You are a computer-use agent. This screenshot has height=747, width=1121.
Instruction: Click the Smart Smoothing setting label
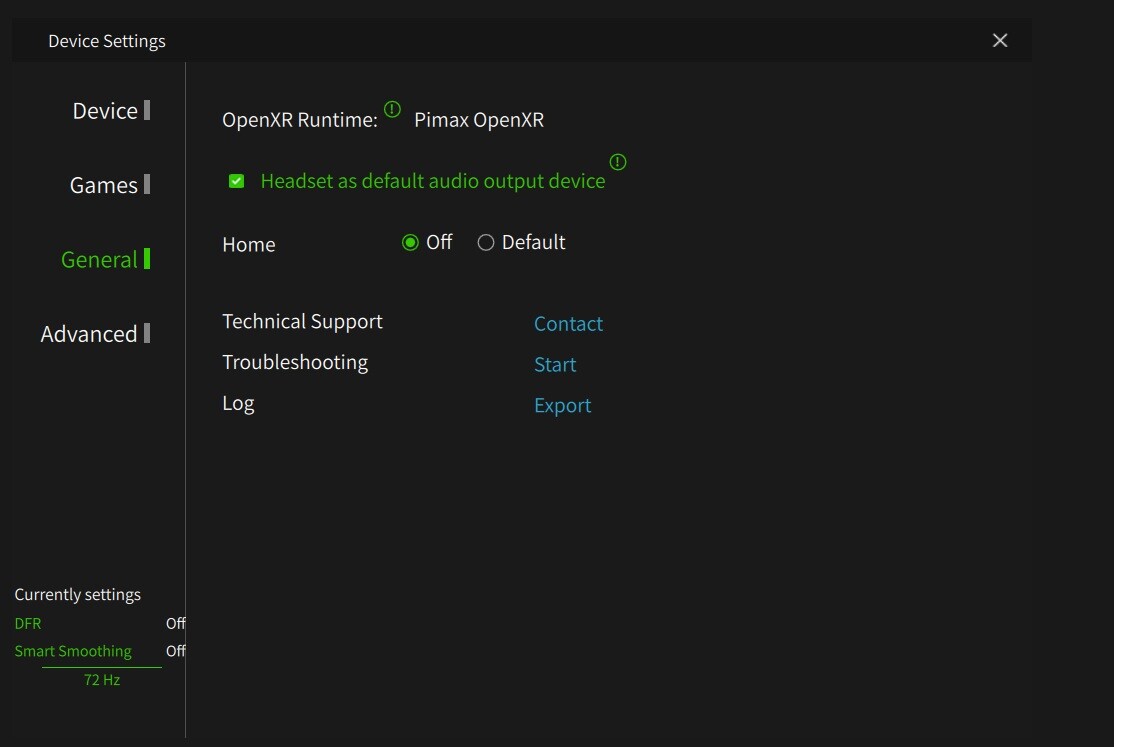pos(73,651)
